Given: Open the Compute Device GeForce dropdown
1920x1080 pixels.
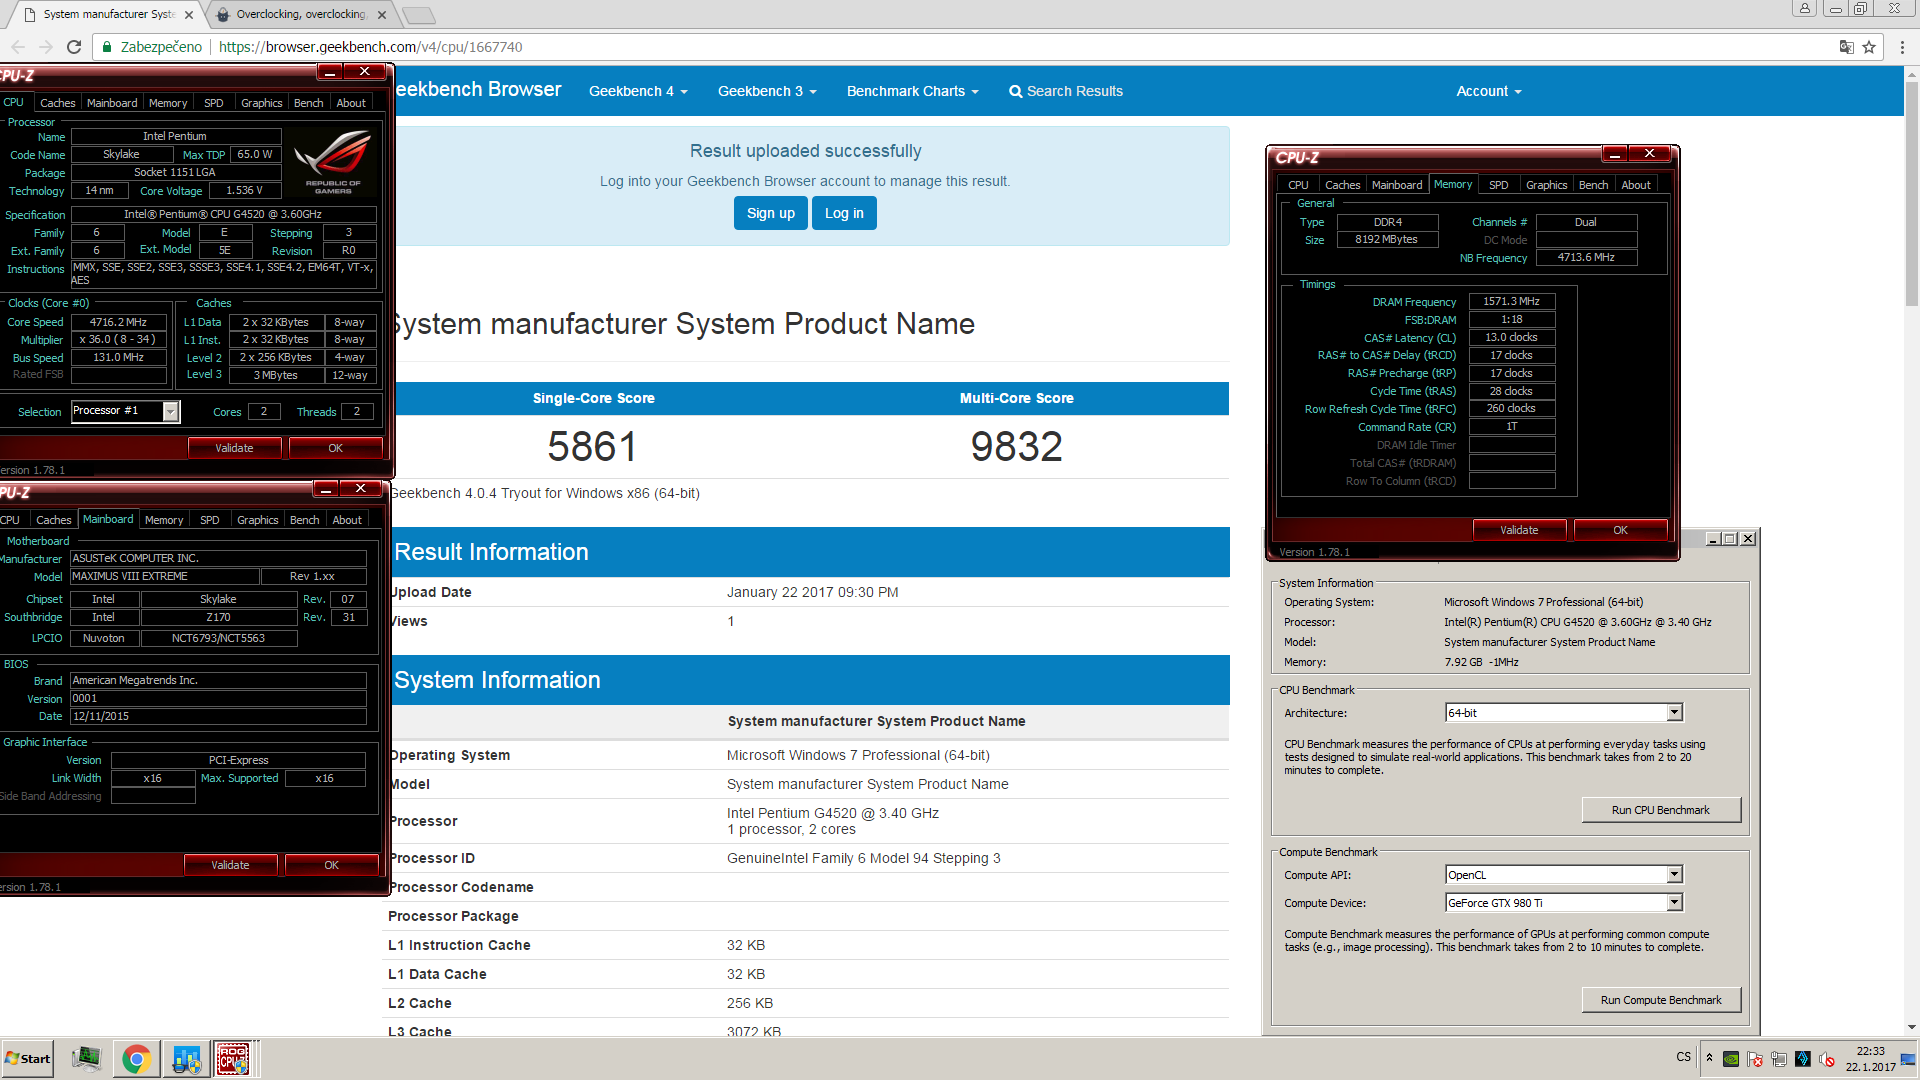Looking at the screenshot, I should (x=1674, y=903).
